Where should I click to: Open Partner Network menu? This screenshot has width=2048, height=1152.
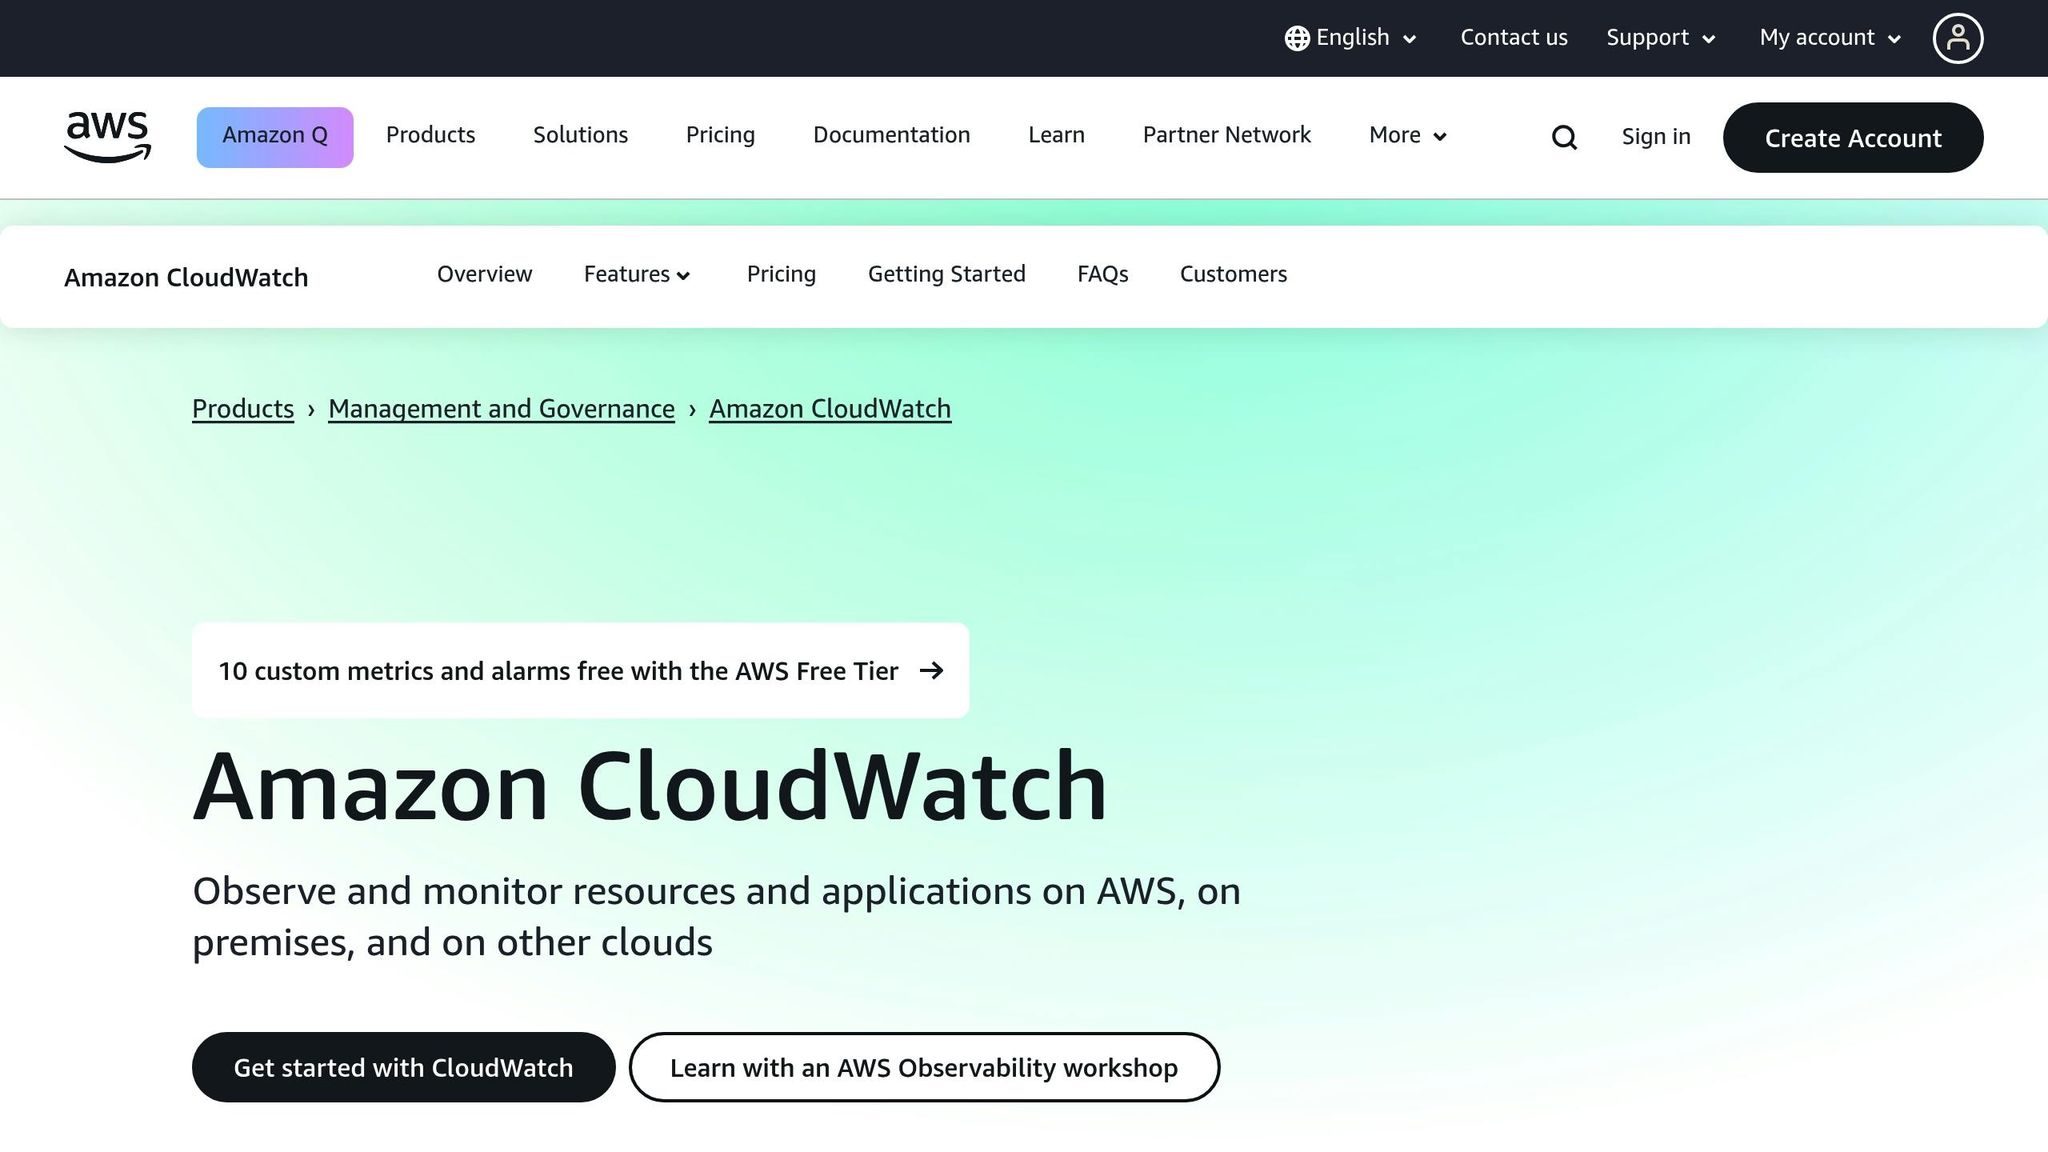tap(1226, 135)
